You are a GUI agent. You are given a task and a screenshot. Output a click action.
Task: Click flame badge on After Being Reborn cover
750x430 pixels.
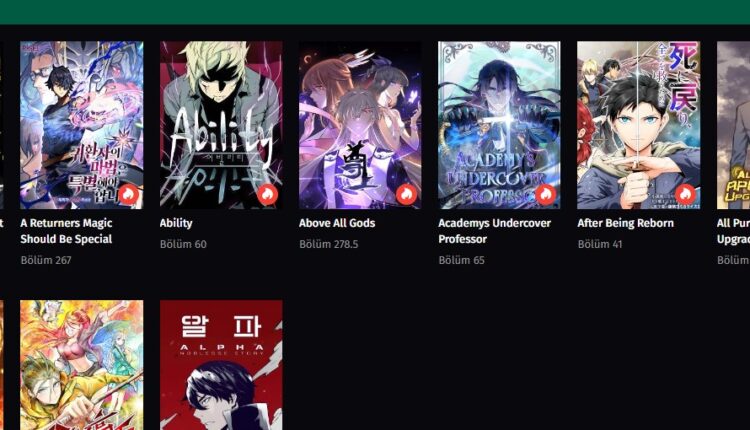coord(685,194)
